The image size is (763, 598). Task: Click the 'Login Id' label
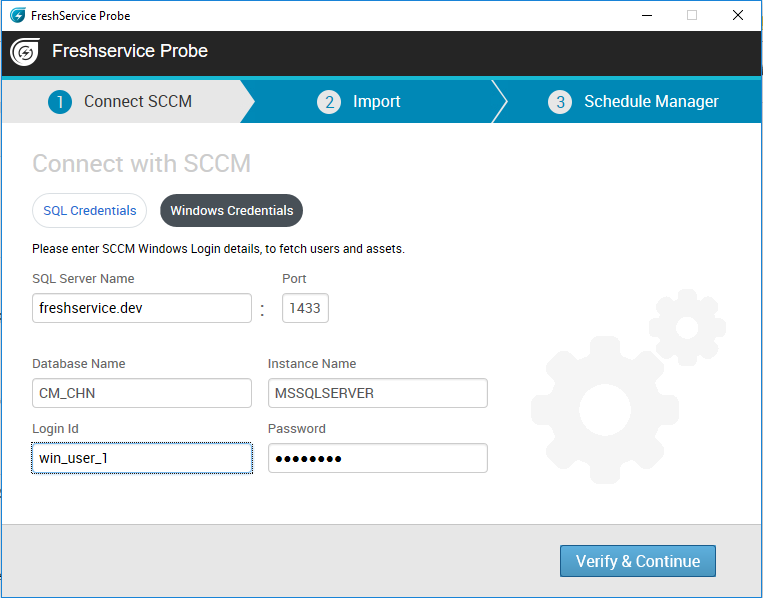click(55, 429)
